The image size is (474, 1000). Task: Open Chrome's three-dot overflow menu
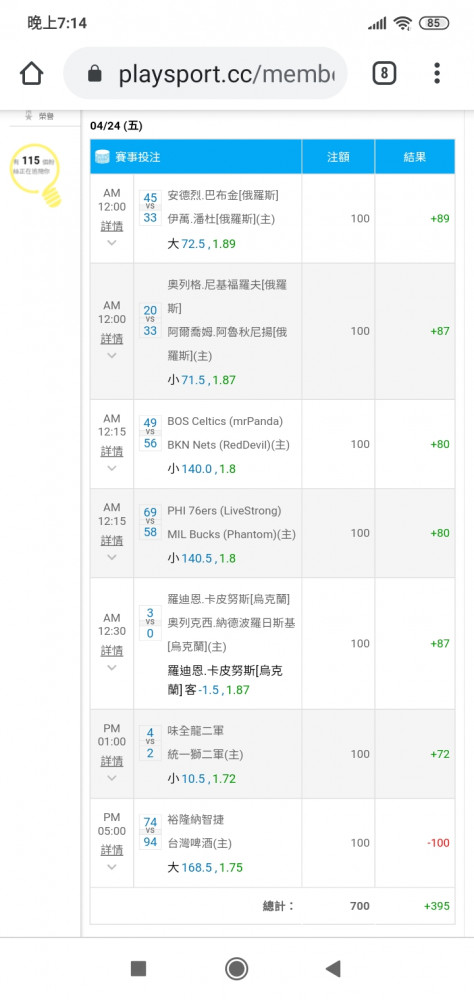(x=437, y=73)
